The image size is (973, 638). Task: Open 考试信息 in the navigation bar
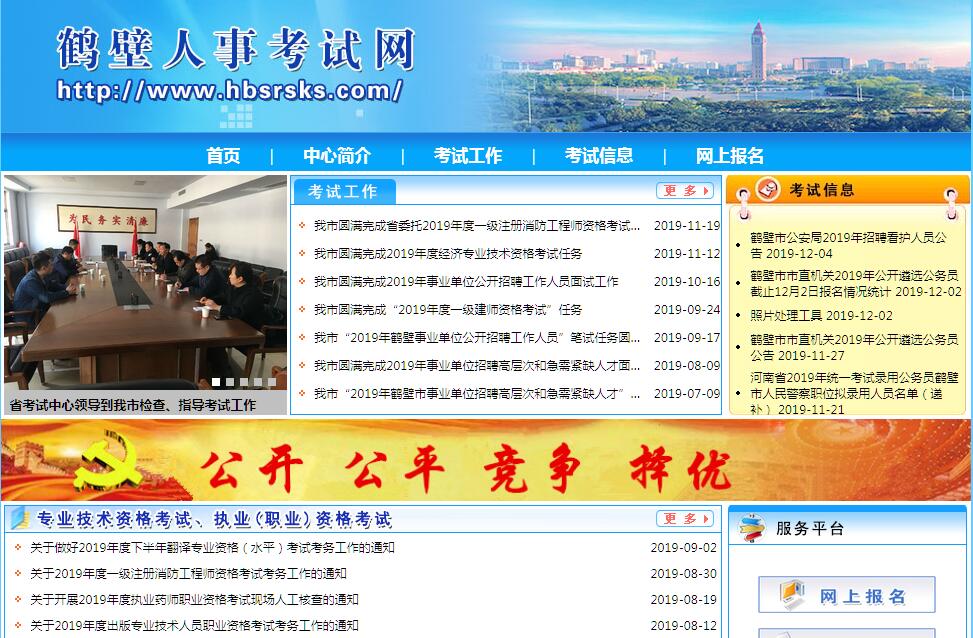pyautogui.click(x=599, y=156)
